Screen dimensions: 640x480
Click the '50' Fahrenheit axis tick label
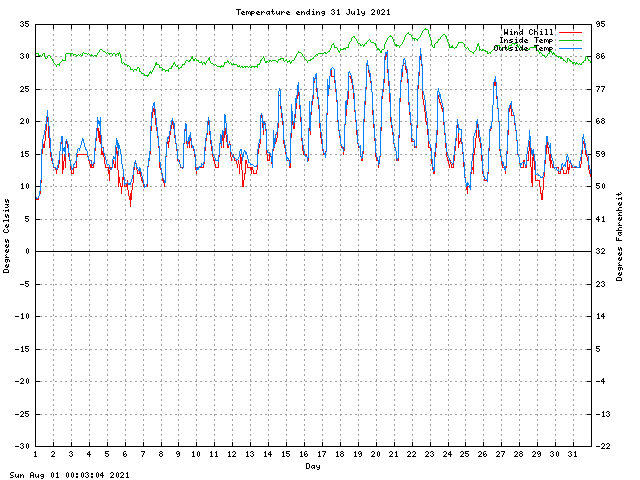[600, 187]
